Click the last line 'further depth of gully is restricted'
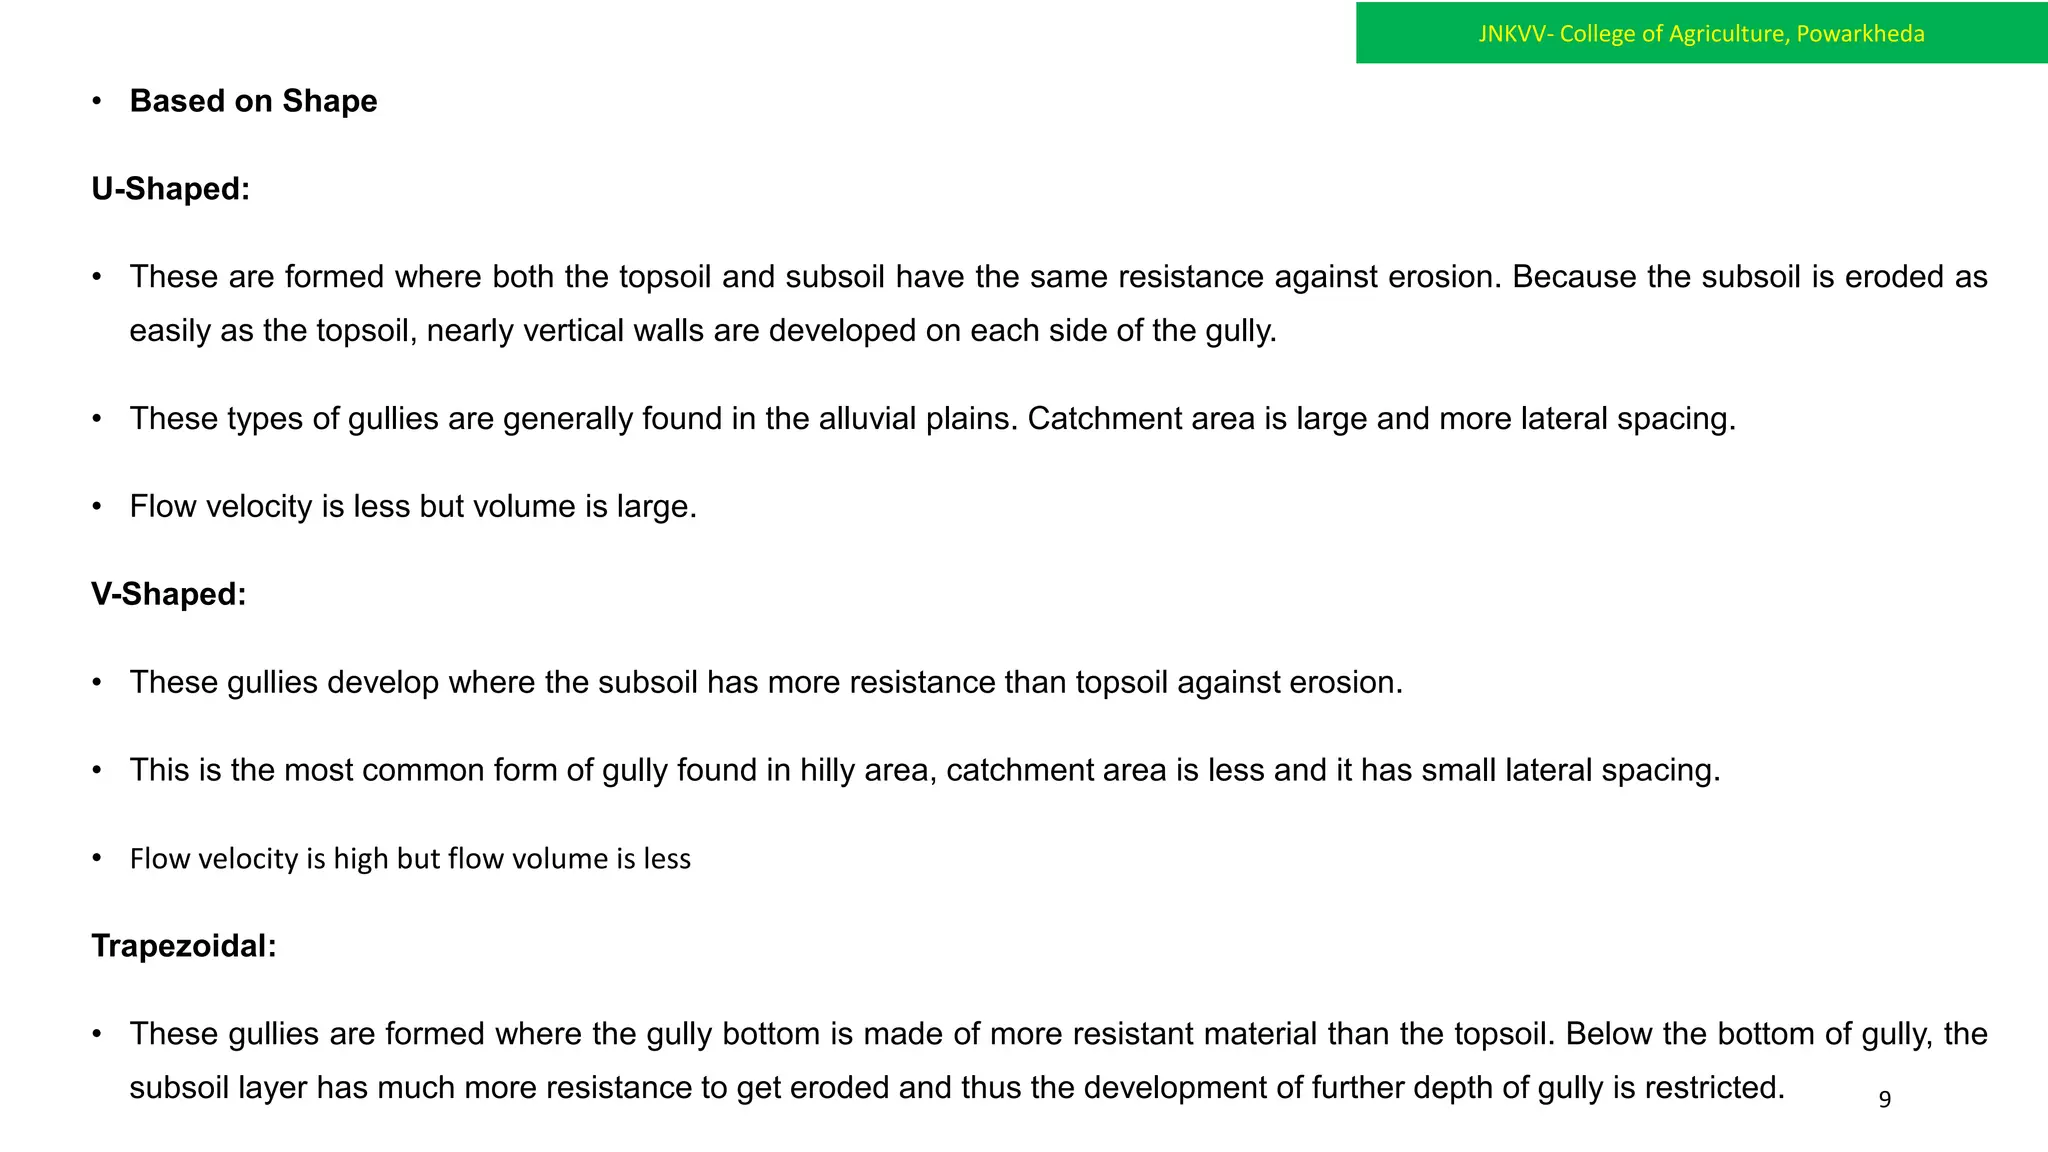 click(956, 1087)
